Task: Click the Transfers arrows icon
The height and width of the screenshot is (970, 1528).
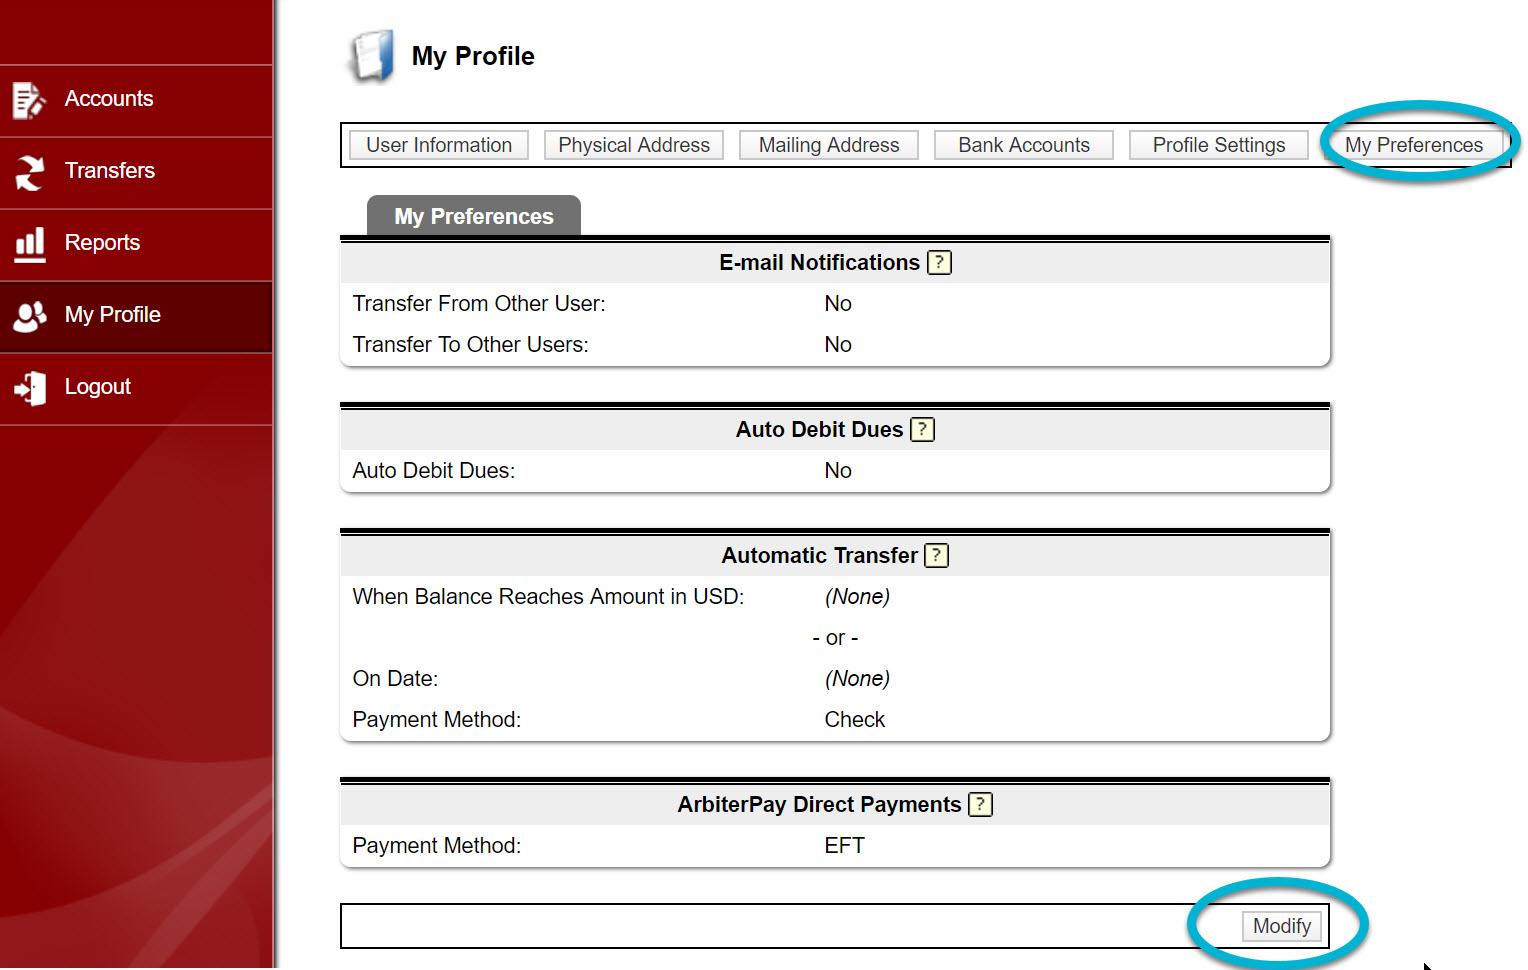Action: 28,171
